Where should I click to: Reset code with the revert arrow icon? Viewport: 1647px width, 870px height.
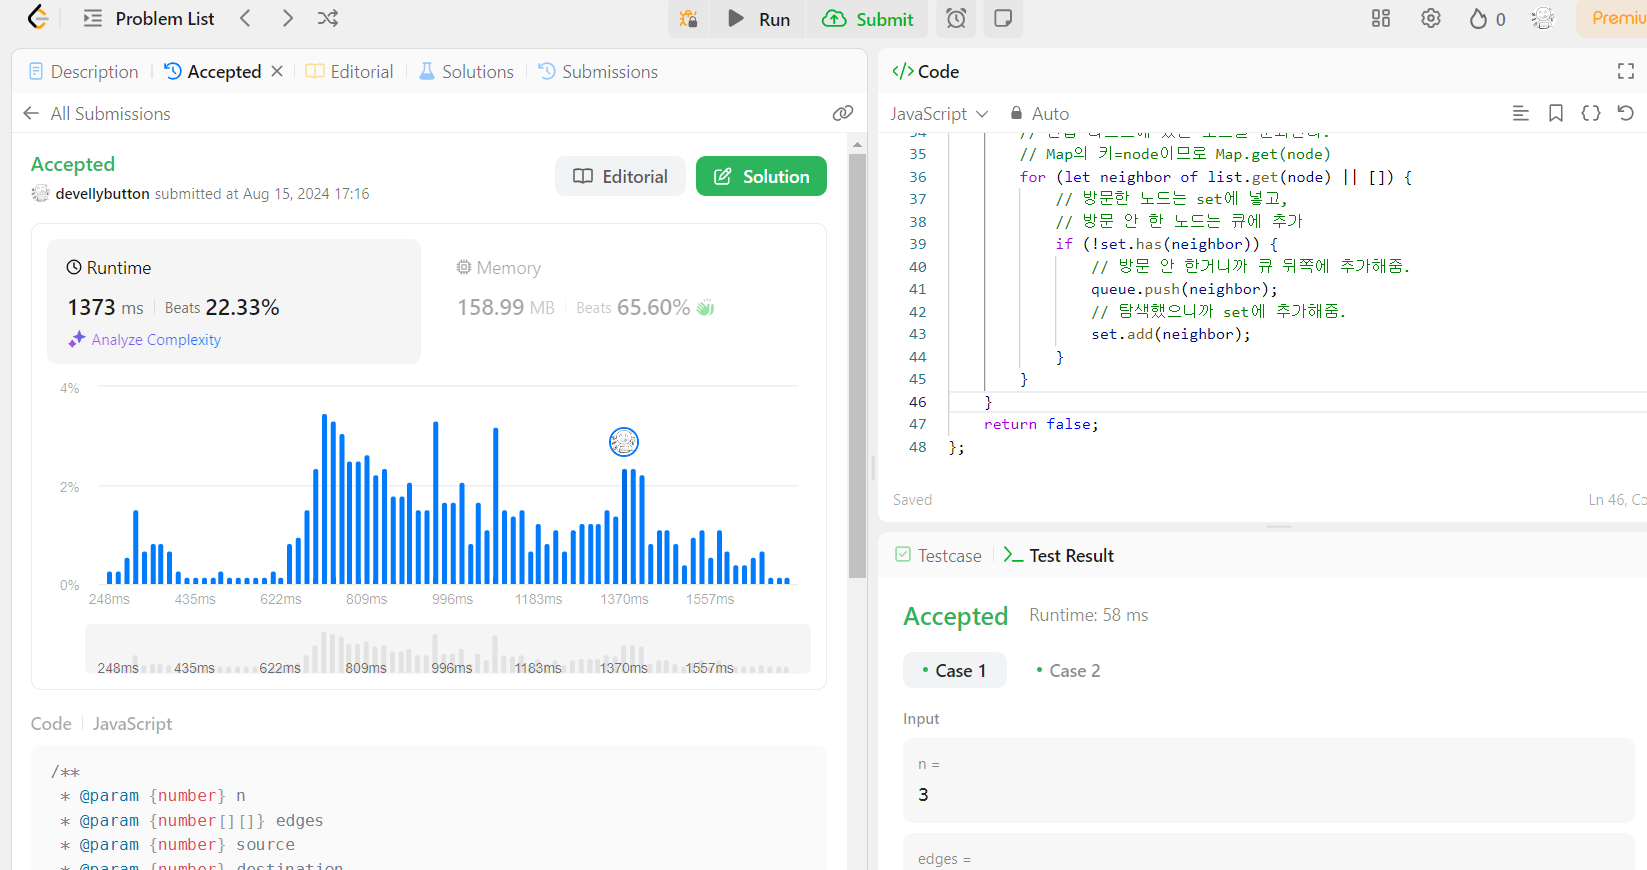1626,113
